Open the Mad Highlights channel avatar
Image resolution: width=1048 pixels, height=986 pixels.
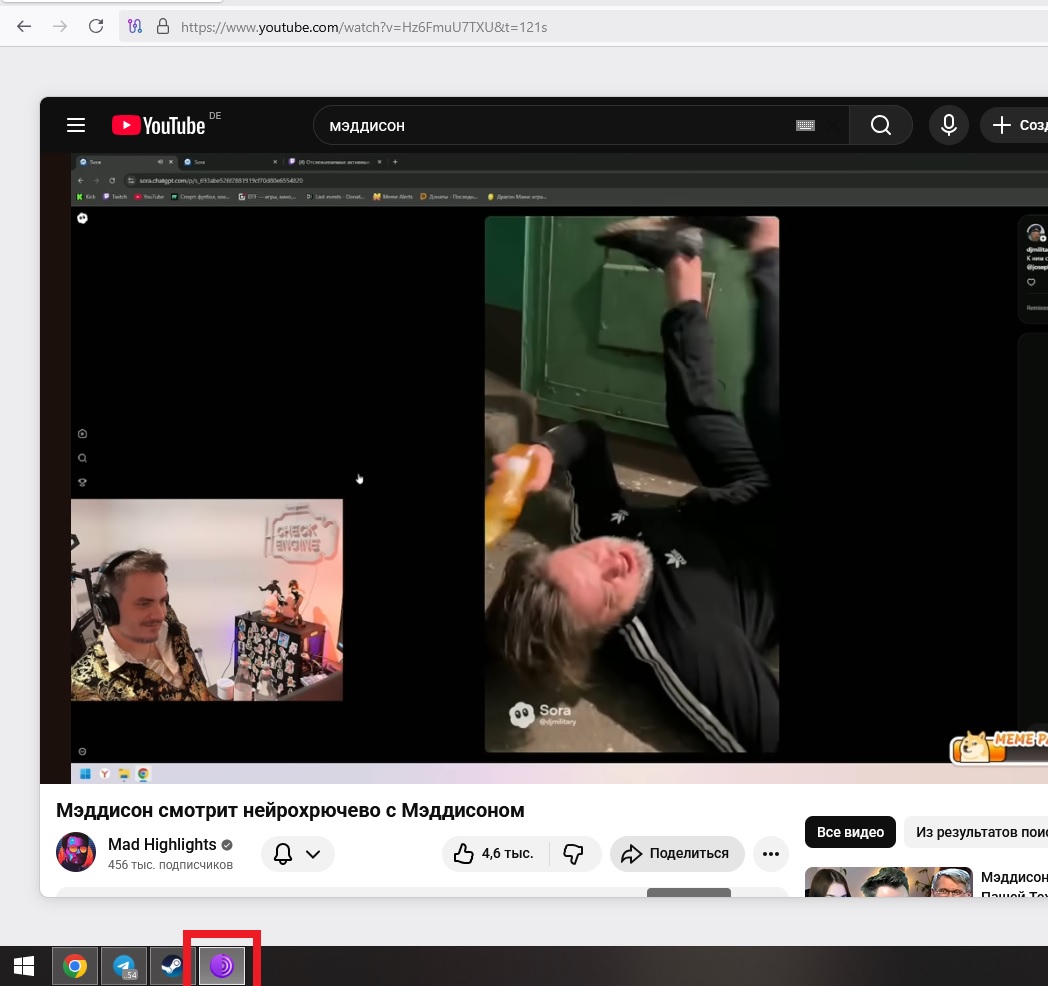[76, 852]
